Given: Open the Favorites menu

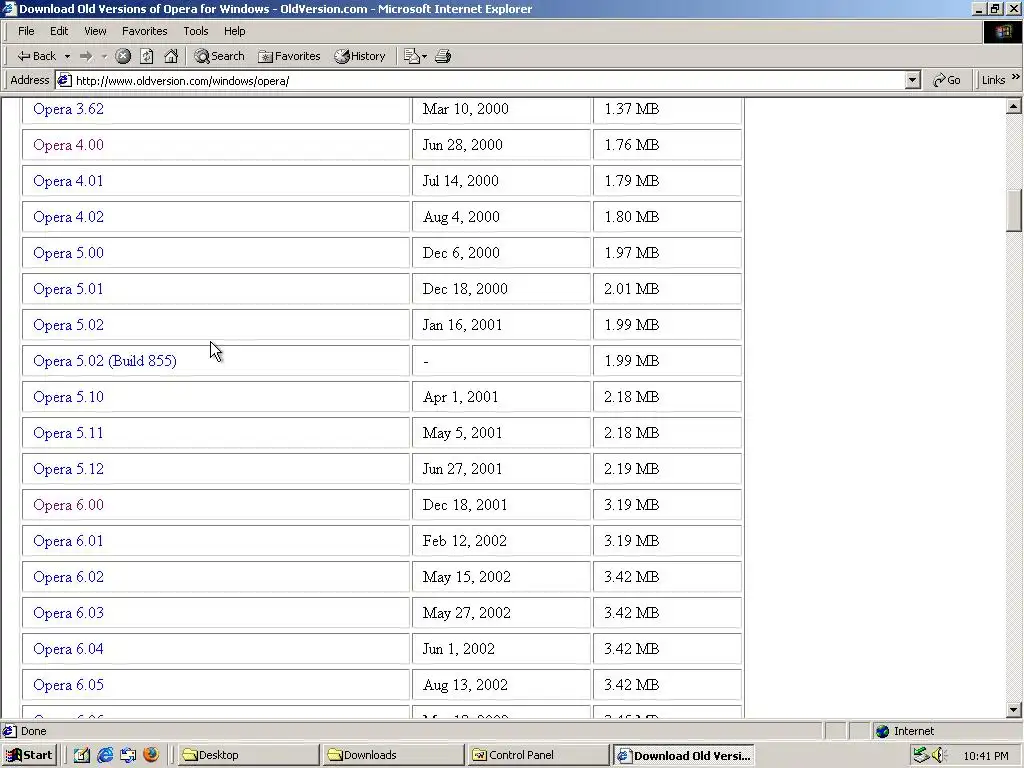Looking at the screenshot, I should tap(144, 31).
